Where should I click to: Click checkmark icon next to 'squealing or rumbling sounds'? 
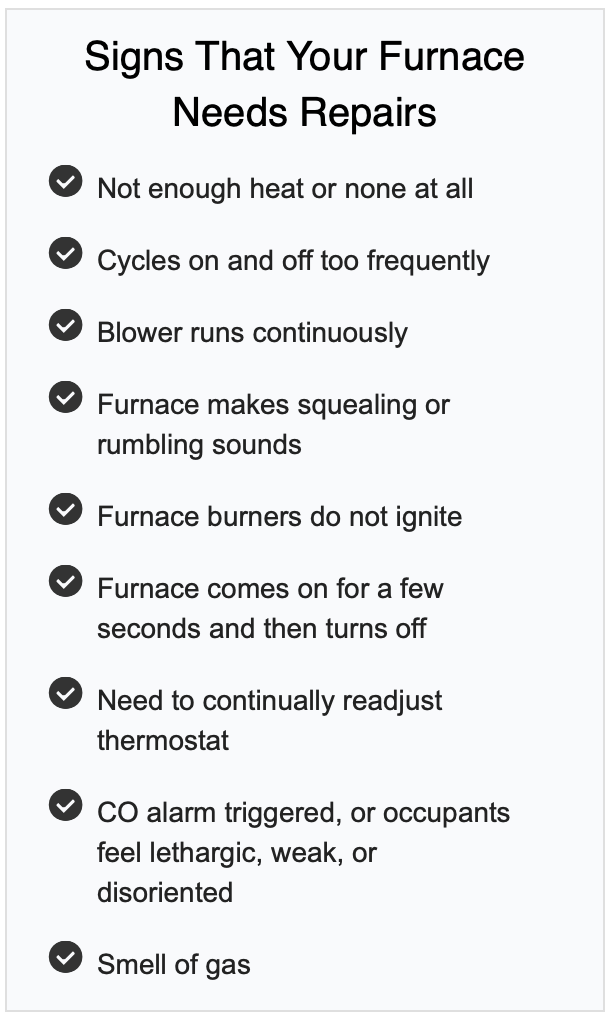click(65, 397)
